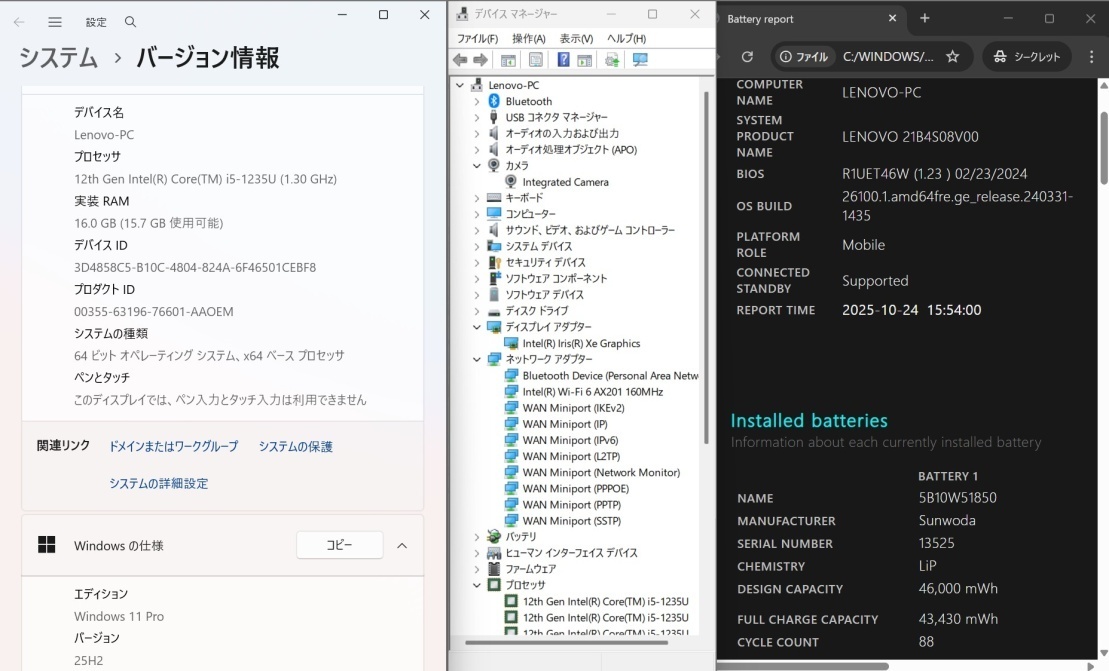Click the Update driver icon with green arrow
Viewport: 1109px width, 671px height.
point(611,60)
